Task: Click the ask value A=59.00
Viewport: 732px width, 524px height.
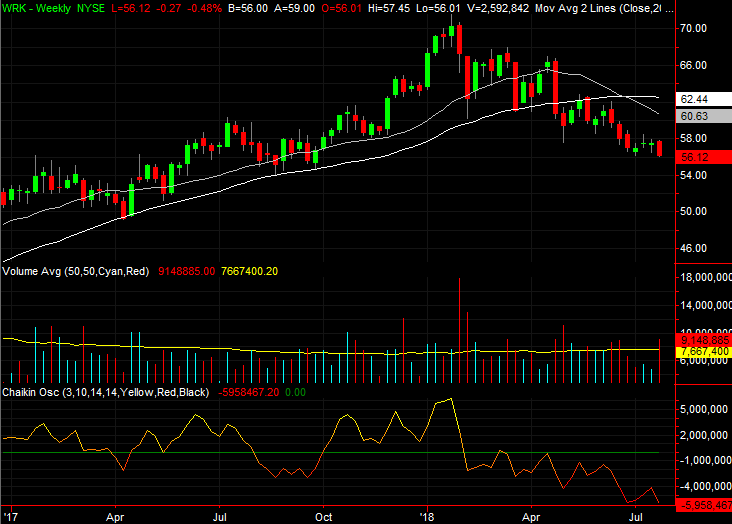Action: (295, 8)
